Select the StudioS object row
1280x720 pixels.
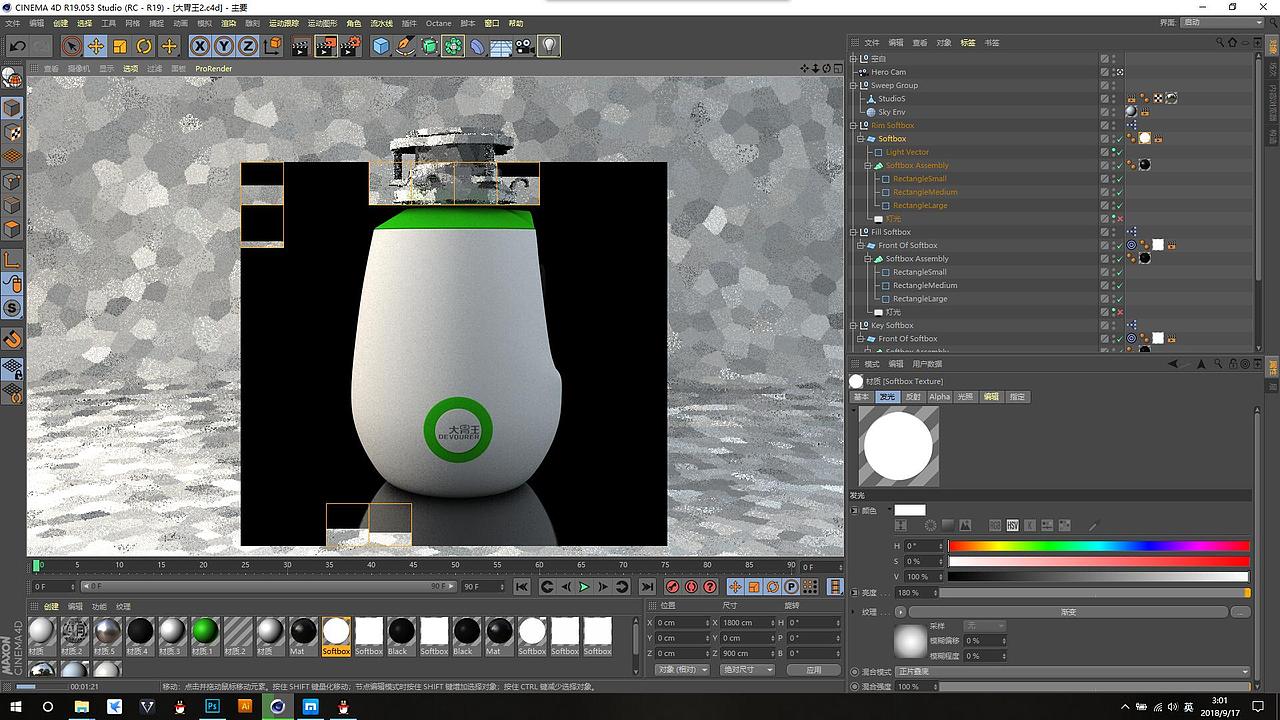(892, 99)
